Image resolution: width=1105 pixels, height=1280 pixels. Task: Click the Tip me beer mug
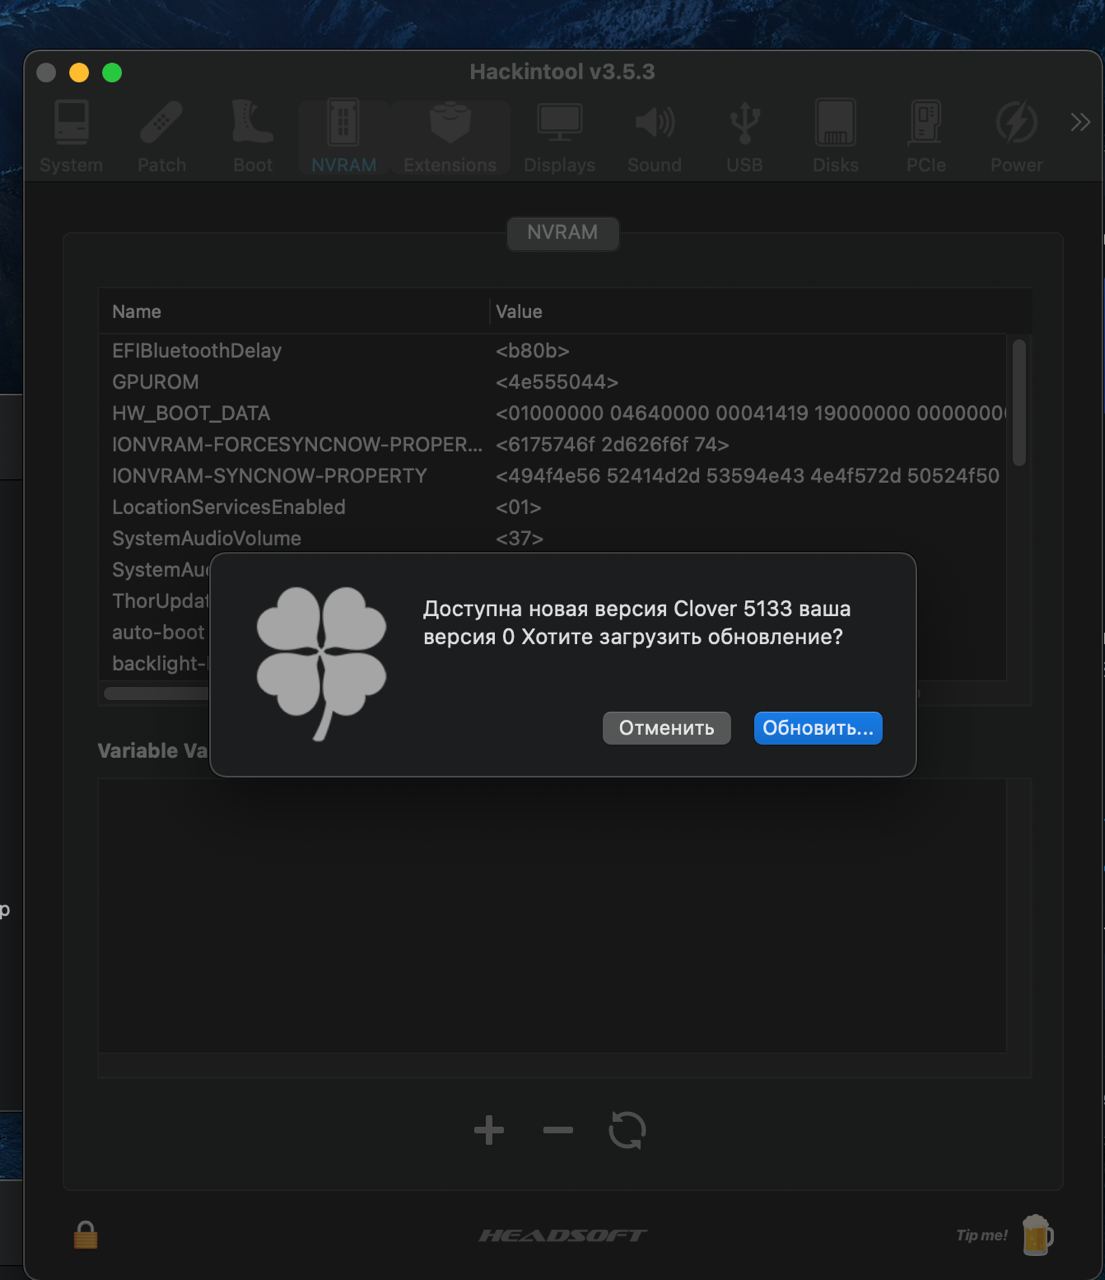1037,1235
